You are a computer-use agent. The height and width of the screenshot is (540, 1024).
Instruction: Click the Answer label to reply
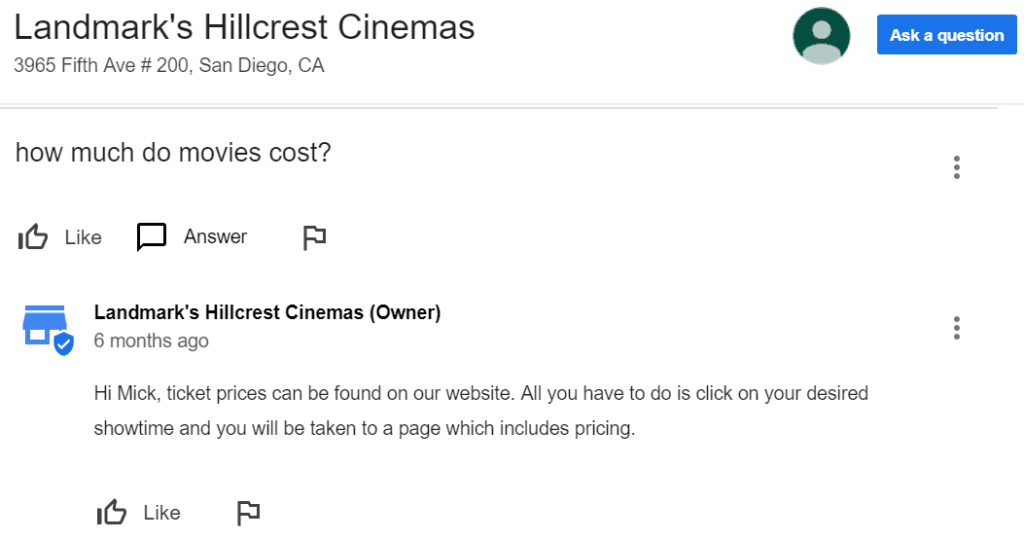(215, 237)
